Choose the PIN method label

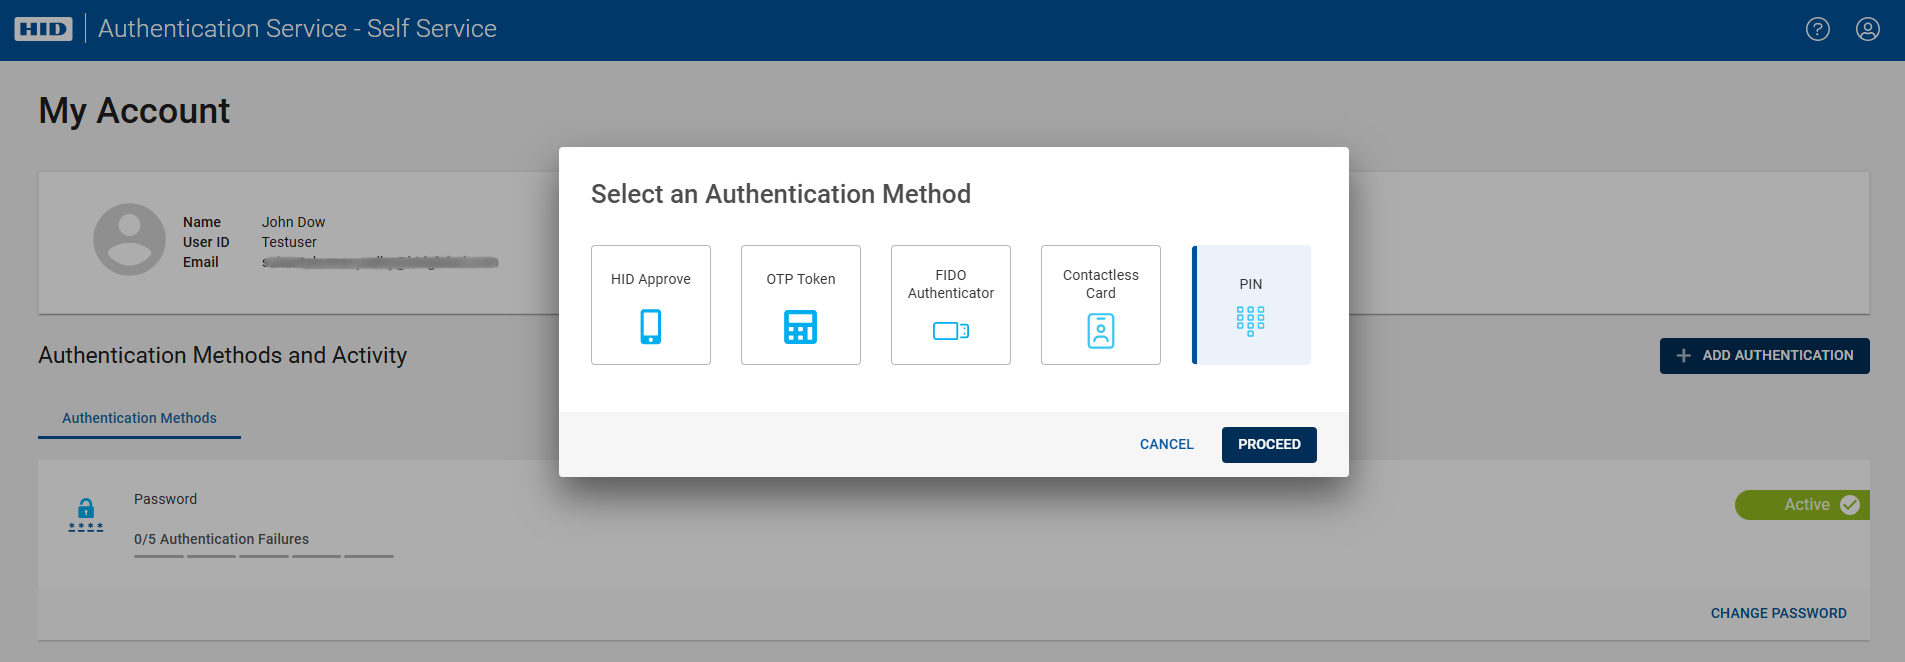1251,284
